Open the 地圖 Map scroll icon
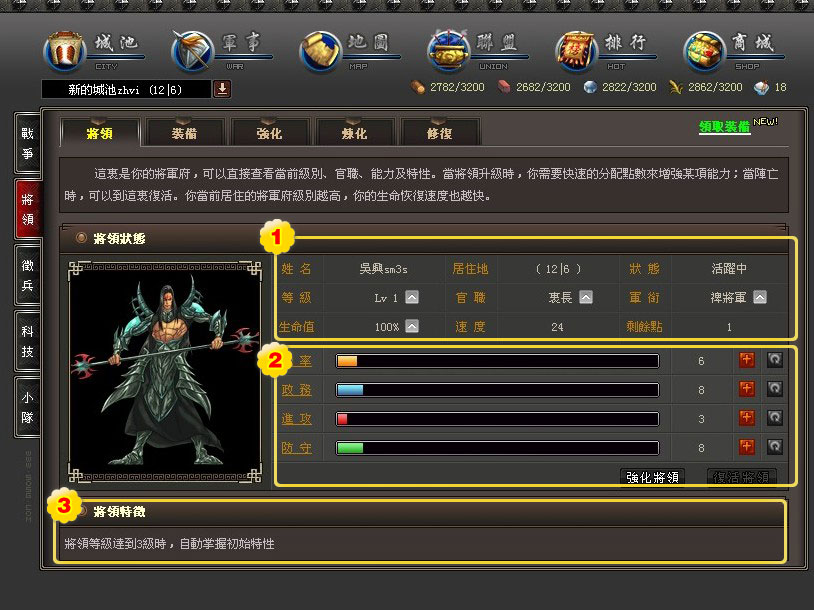Screen dimensions: 814x610 320,51
